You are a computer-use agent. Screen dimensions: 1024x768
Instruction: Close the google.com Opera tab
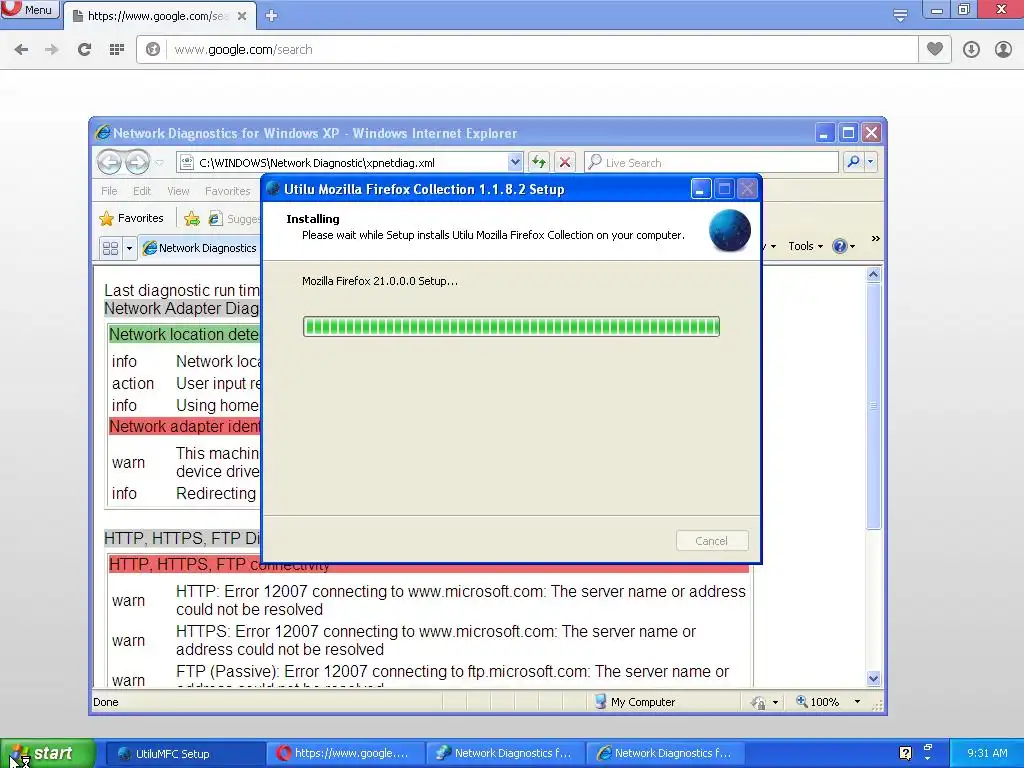(242, 16)
